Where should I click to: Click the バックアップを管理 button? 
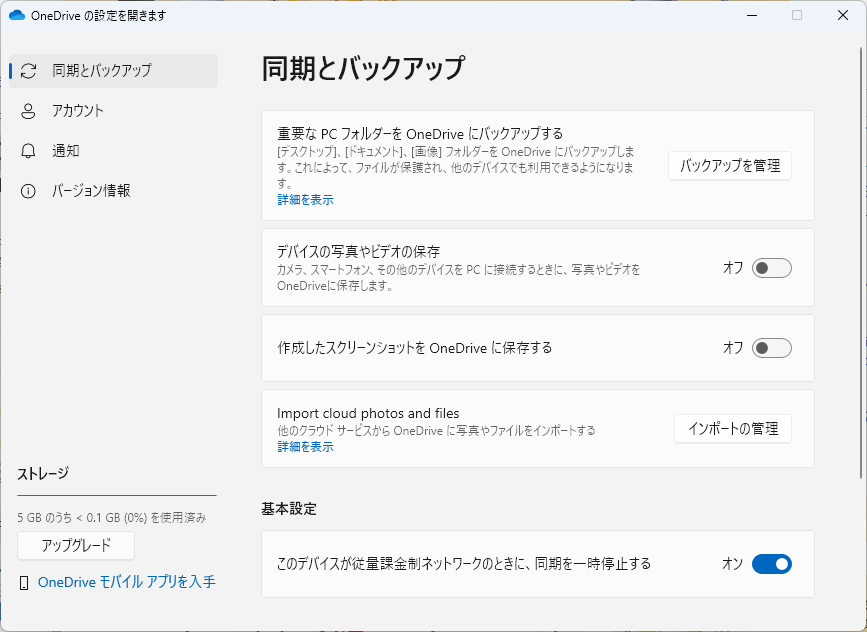730,166
